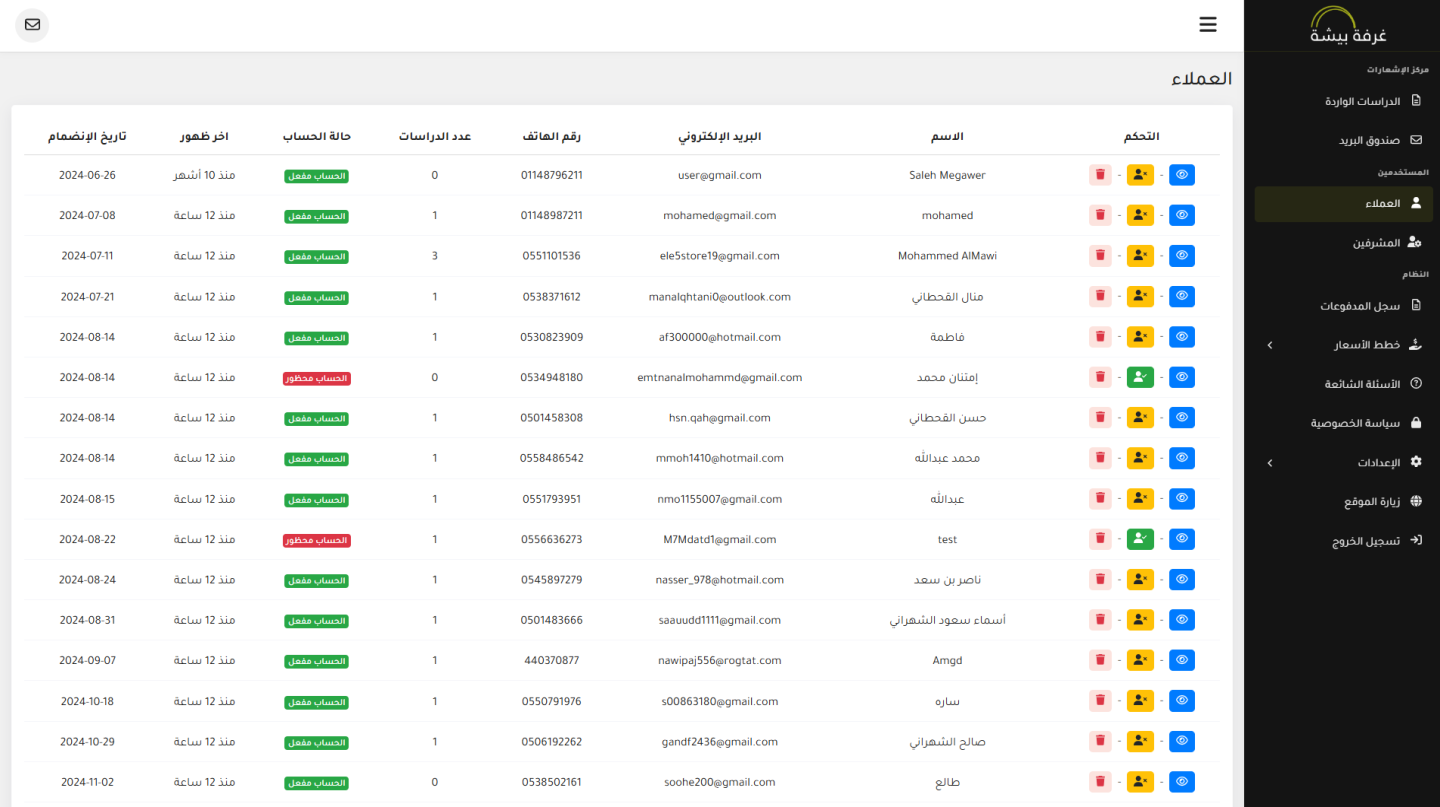
Task: View details of customer mohamed
Action: click(x=1182, y=215)
